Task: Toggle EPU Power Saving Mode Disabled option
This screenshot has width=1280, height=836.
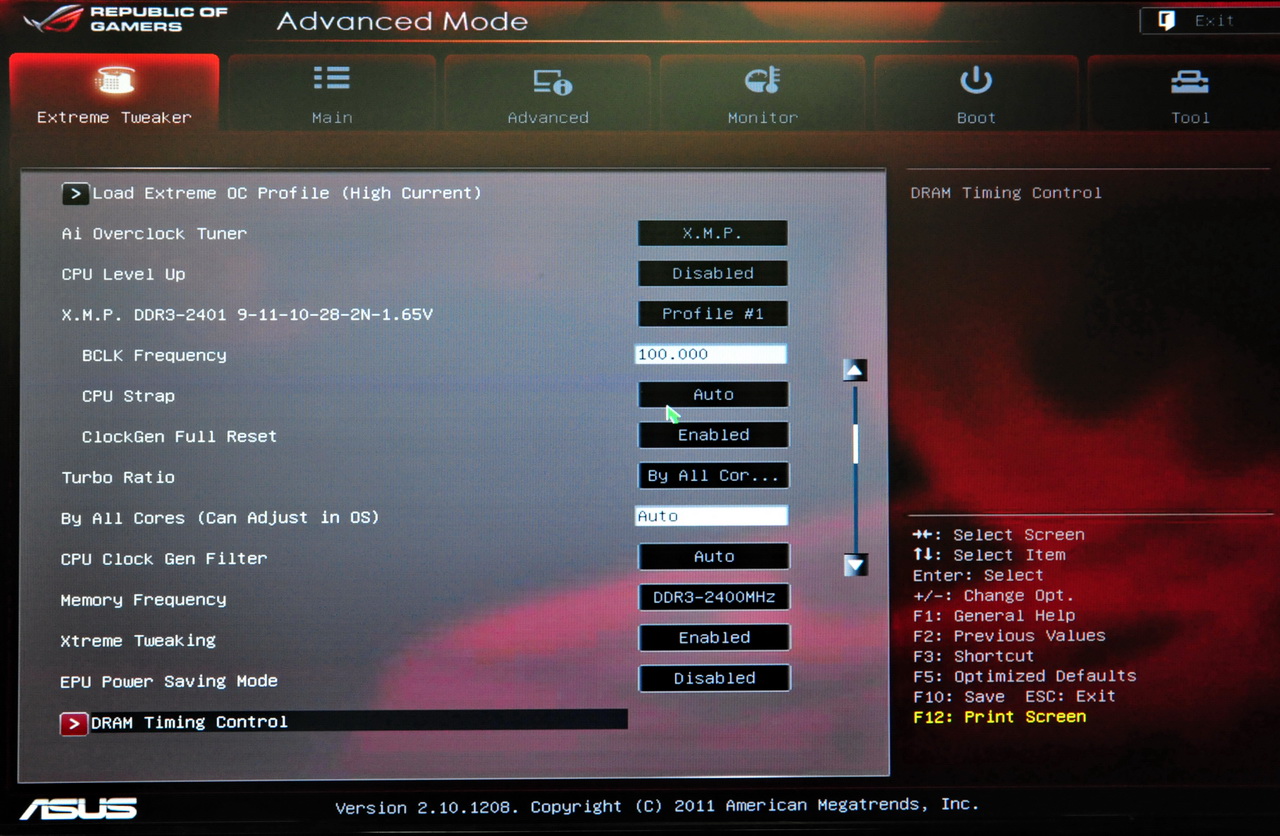Action: click(714, 678)
